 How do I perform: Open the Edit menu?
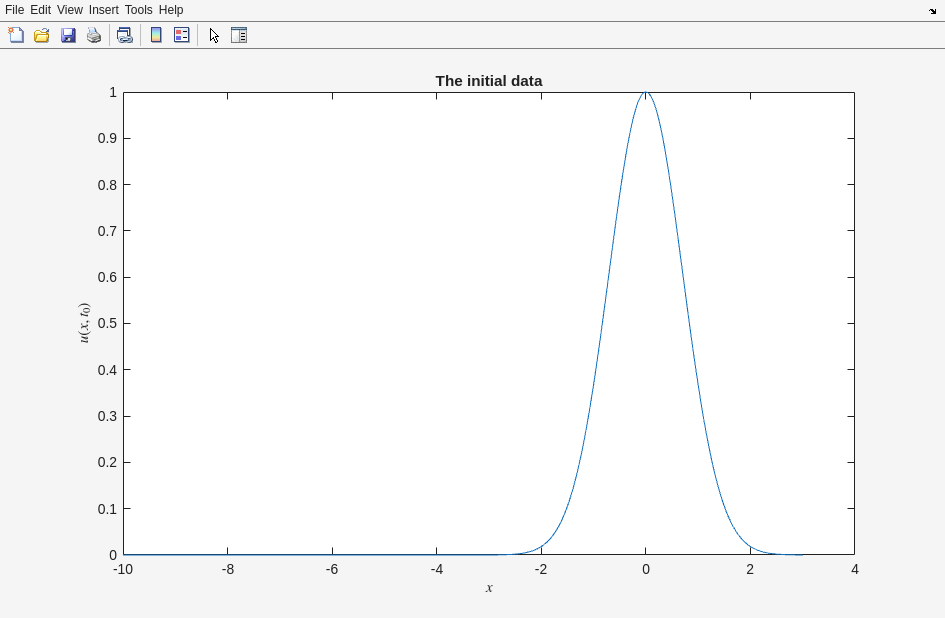coord(40,10)
